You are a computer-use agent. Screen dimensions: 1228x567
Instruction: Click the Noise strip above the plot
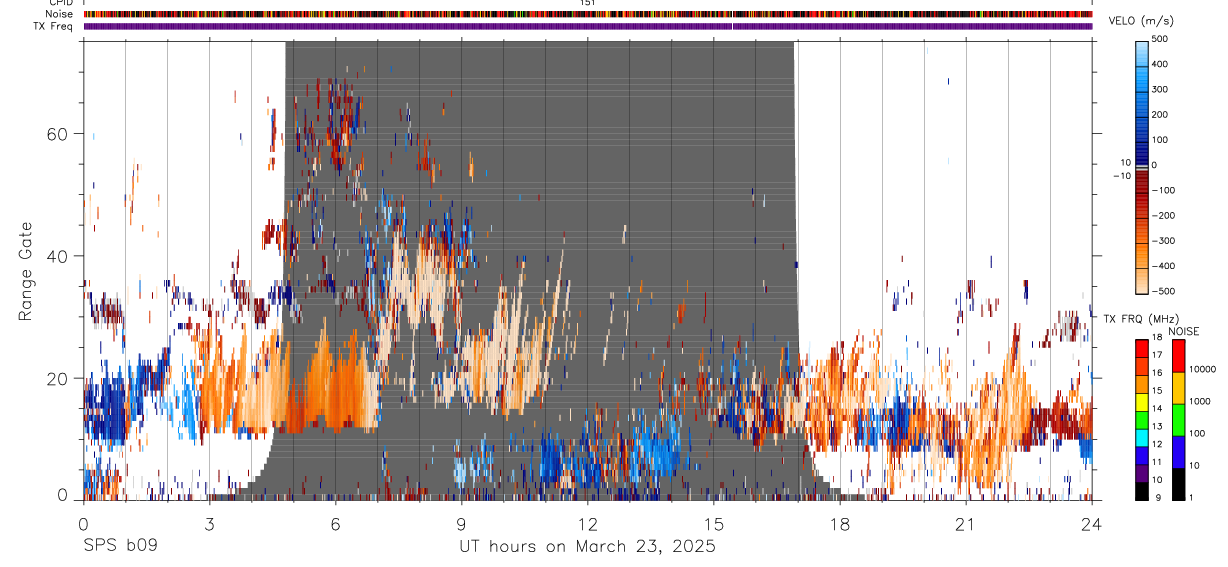pyautogui.click(x=588, y=14)
